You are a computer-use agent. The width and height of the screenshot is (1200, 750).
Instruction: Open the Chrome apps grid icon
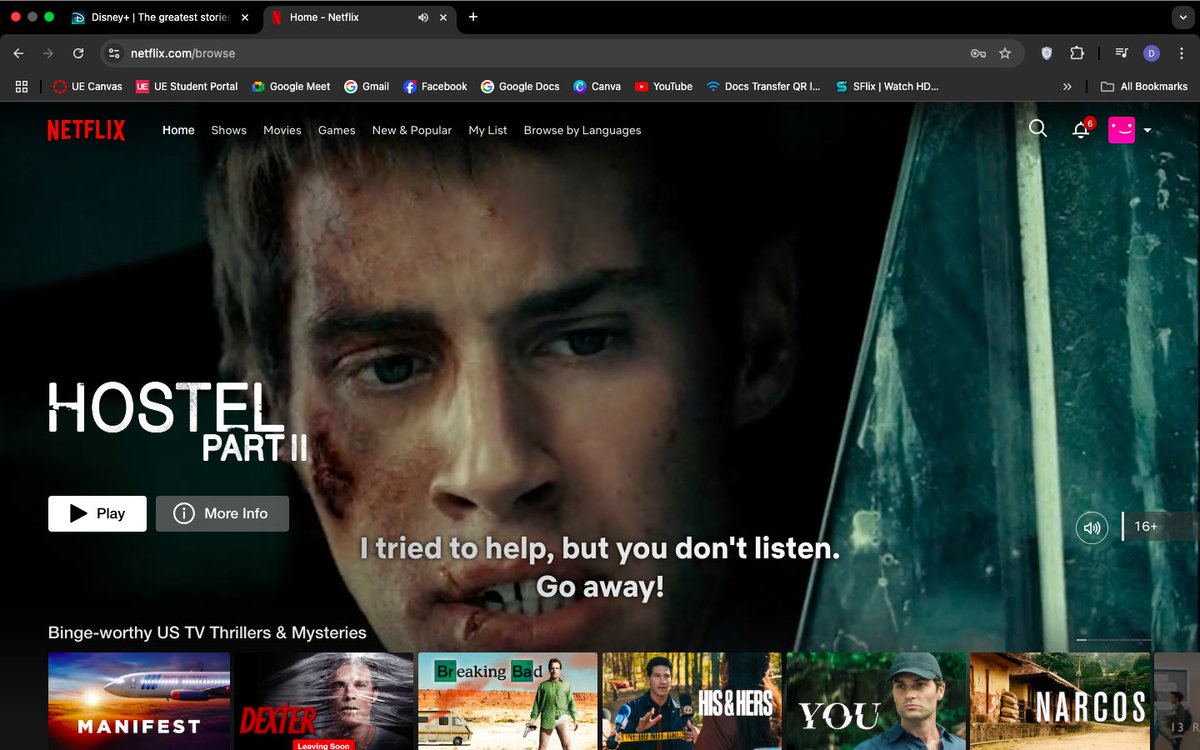(x=22, y=87)
